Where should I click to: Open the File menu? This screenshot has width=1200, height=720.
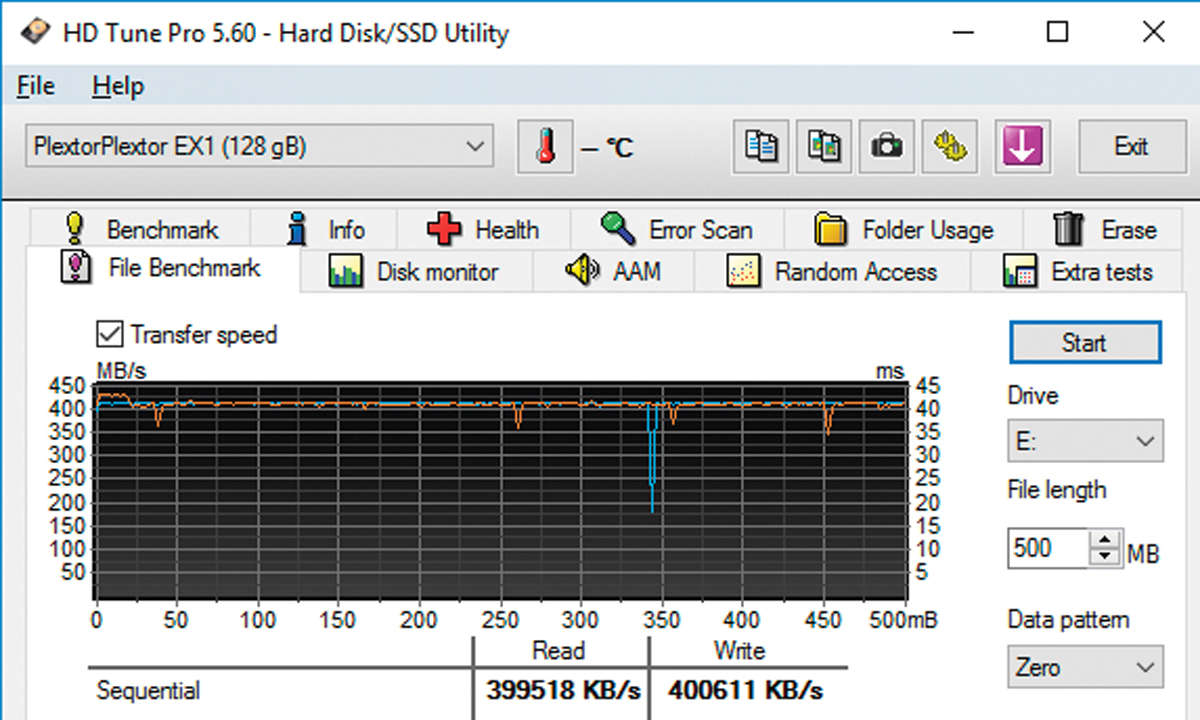pos(36,87)
